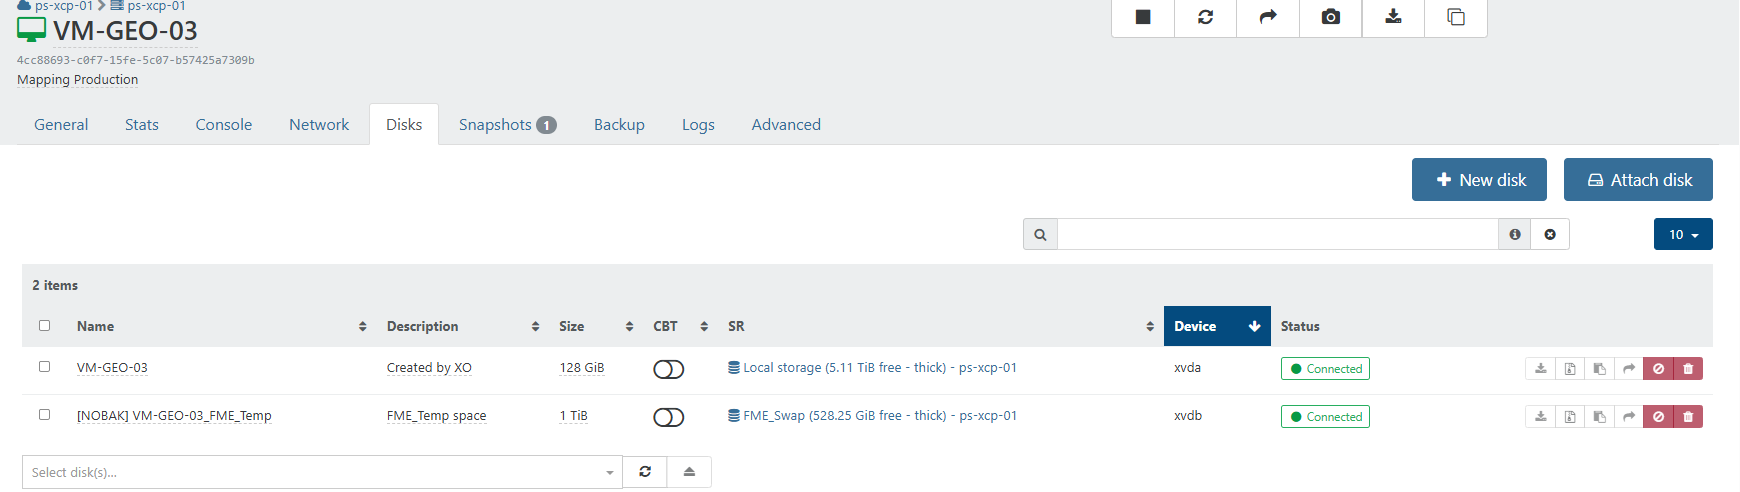
Task: Toggle CBT on the FME_Temp disk
Action: point(668,417)
